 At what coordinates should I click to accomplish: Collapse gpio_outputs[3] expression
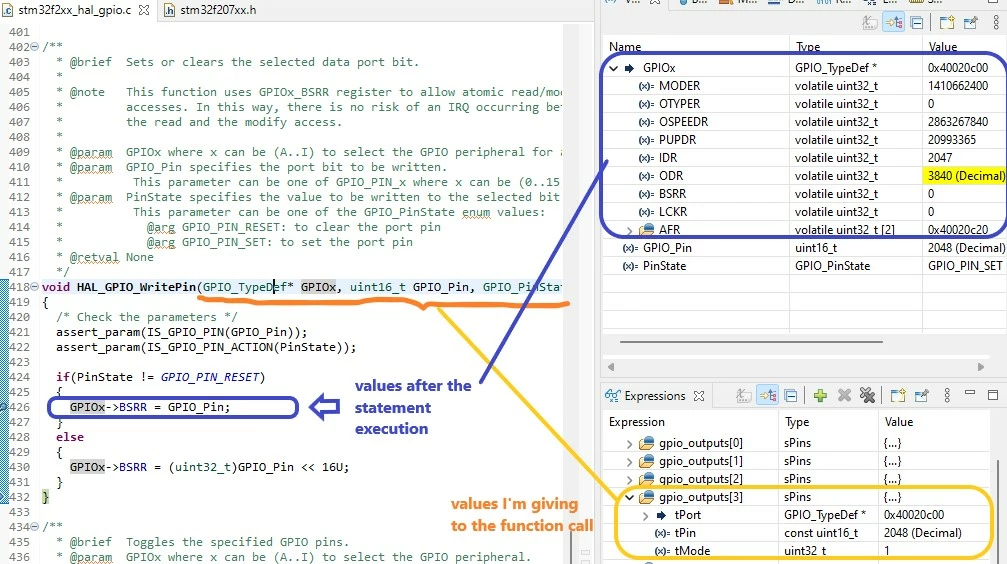pyautogui.click(x=629, y=497)
